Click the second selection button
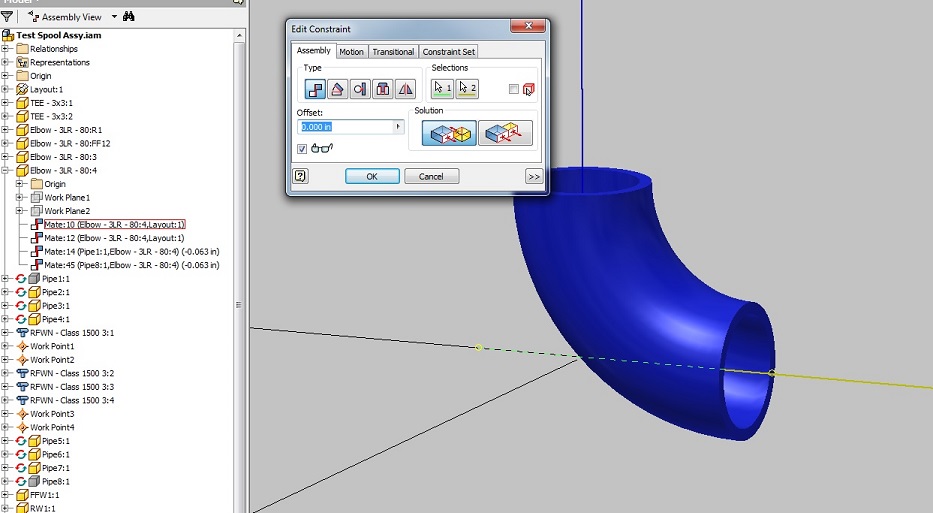The image size is (933, 513). (467, 89)
